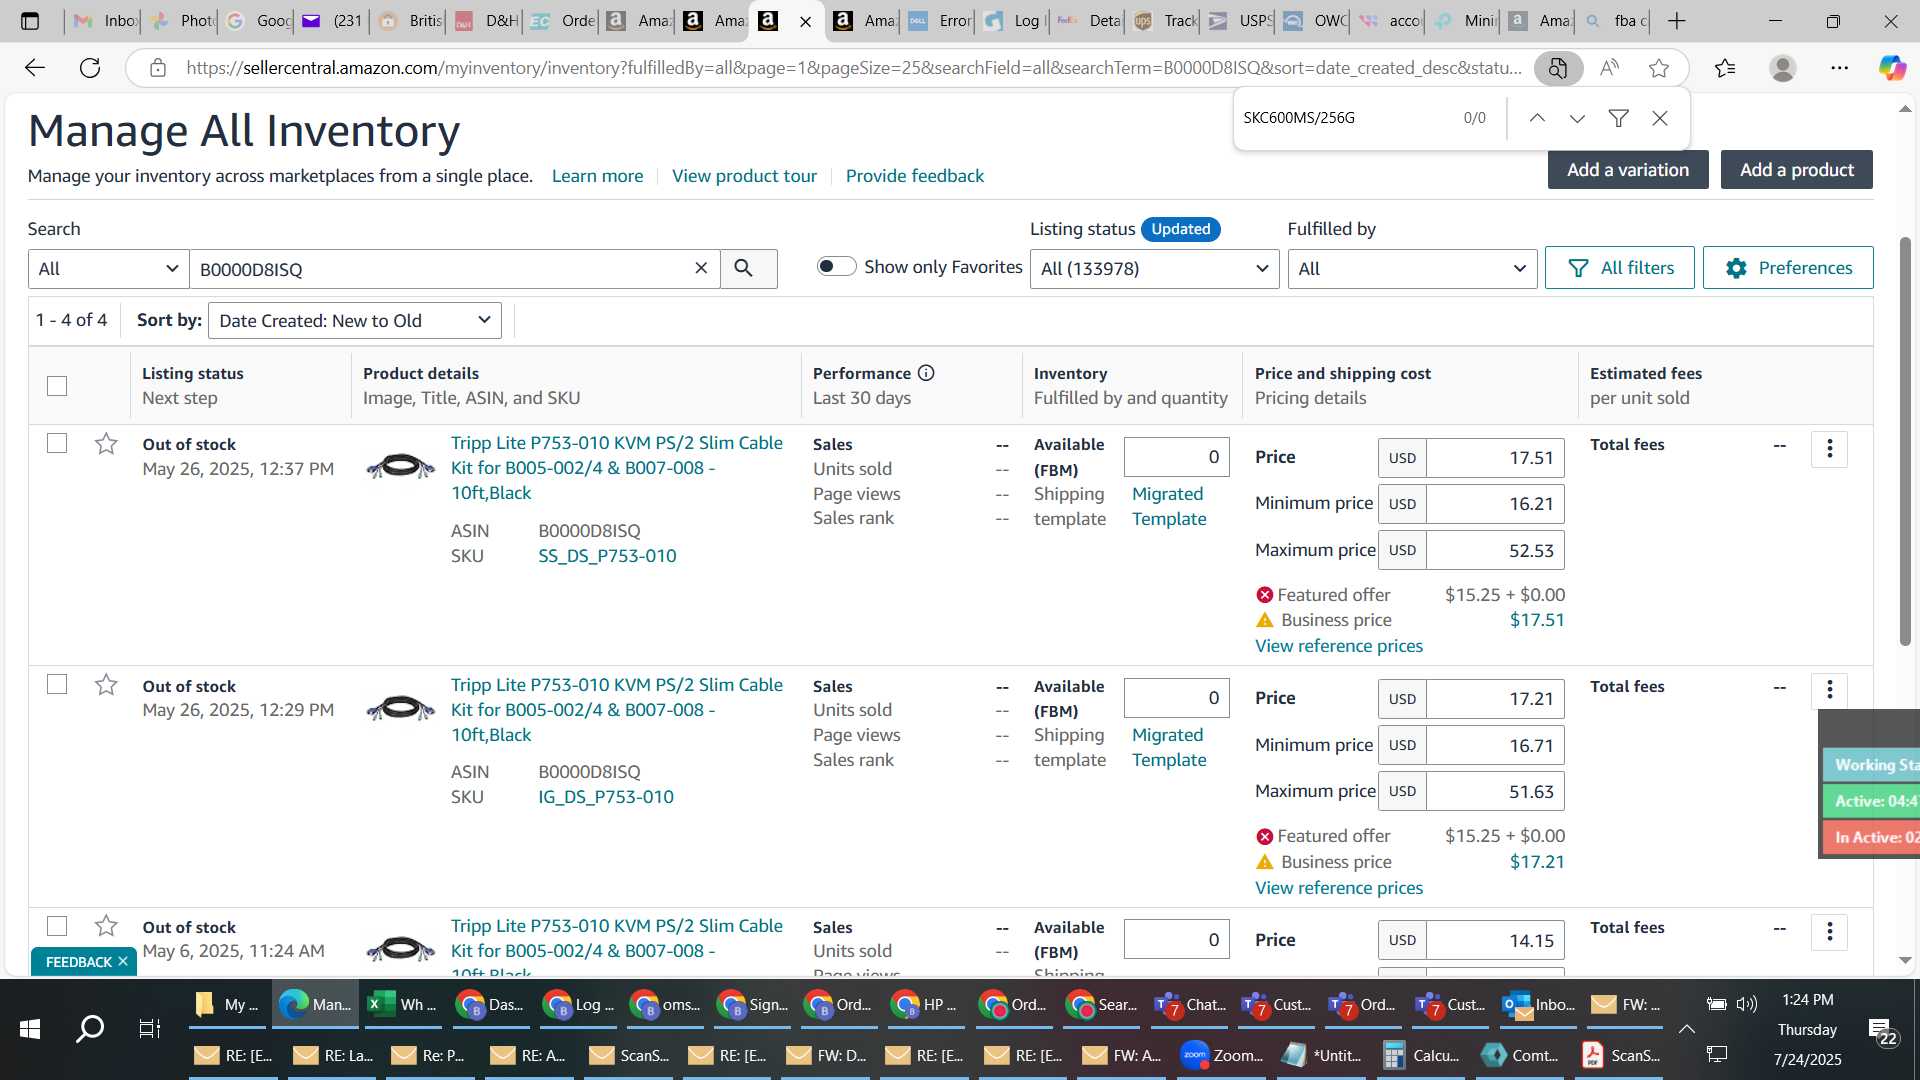Click the browser back arrow

(x=35, y=68)
